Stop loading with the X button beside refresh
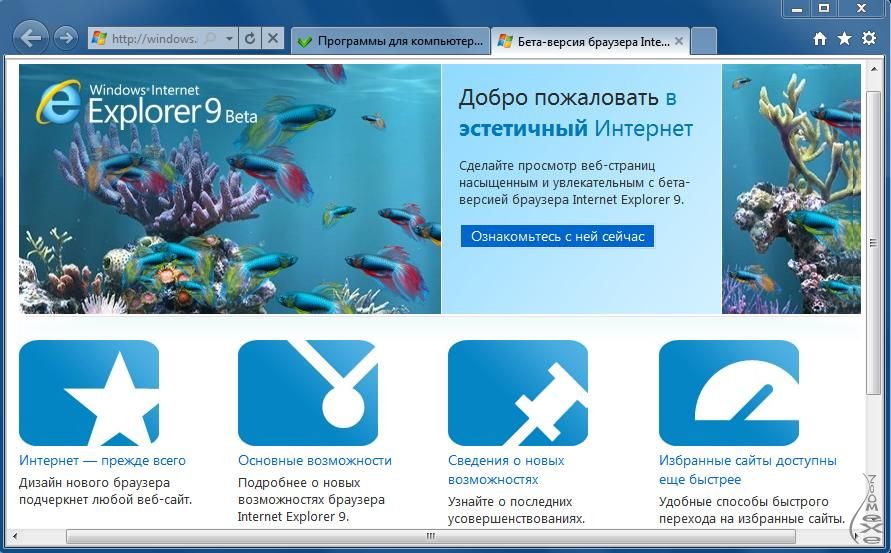891x553 pixels. (273, 39)
